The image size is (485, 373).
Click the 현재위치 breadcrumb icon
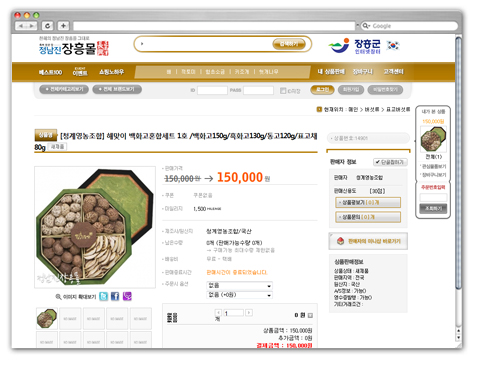[x=319, y=109]
